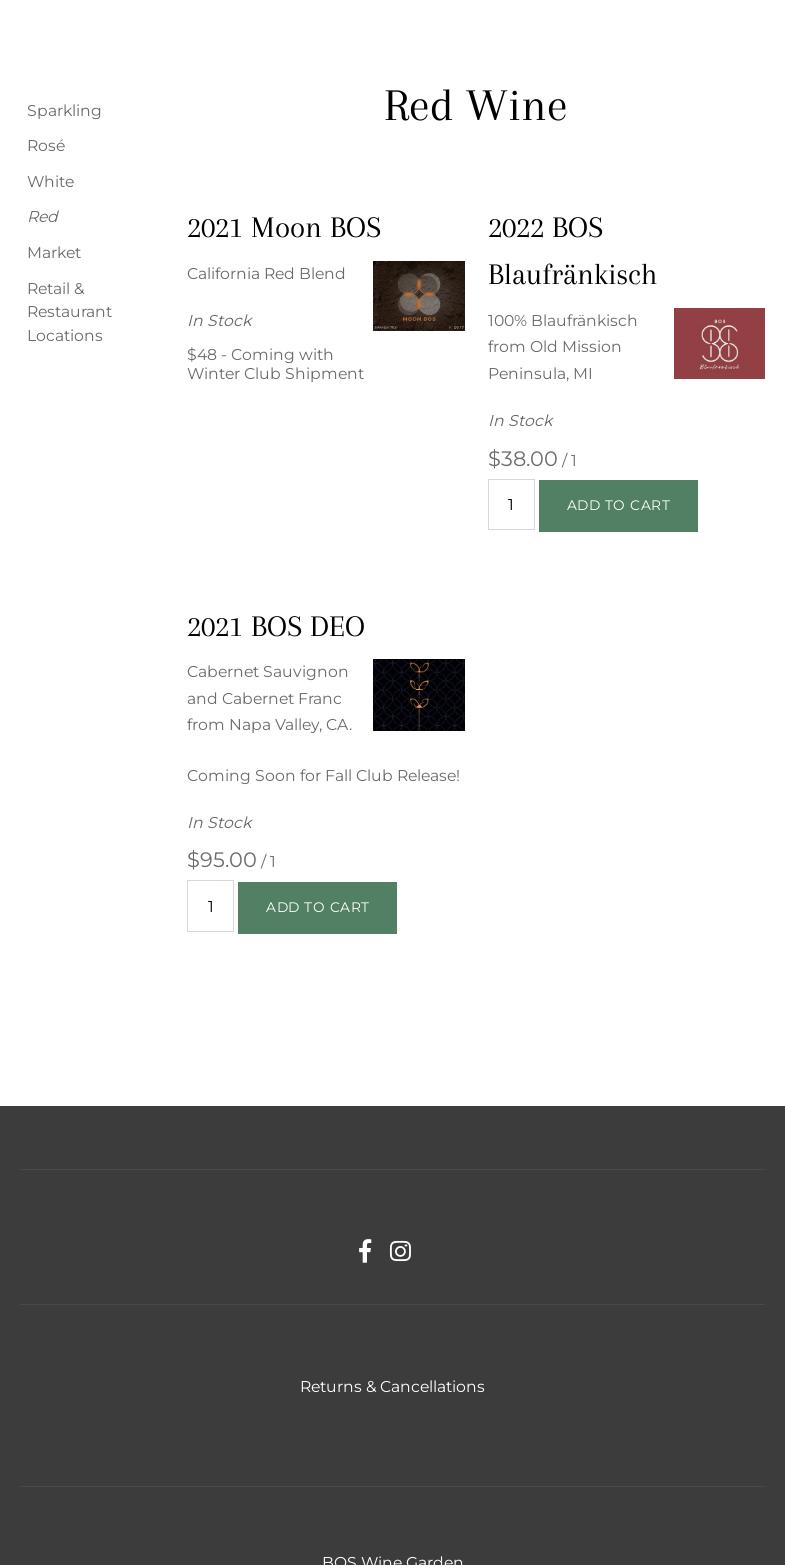Open the Rosé category
Image resolution: width=785 pixels, height=1565 pixels.
tap(46, 146)
